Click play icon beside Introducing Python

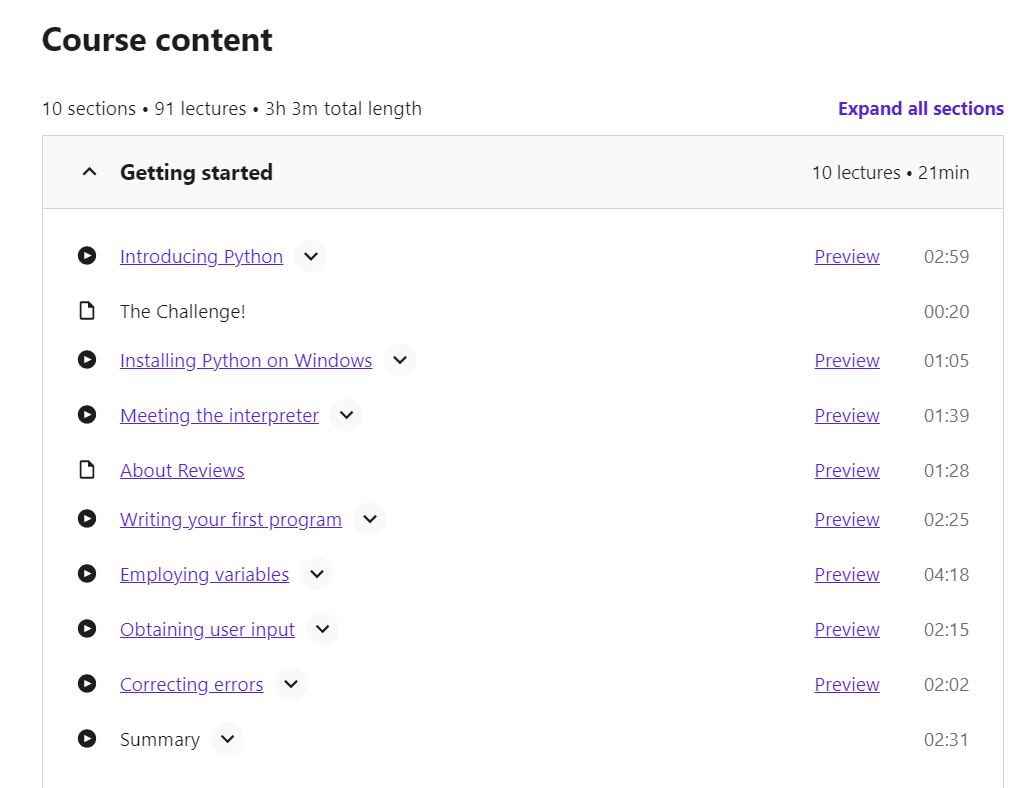point(87,255)
